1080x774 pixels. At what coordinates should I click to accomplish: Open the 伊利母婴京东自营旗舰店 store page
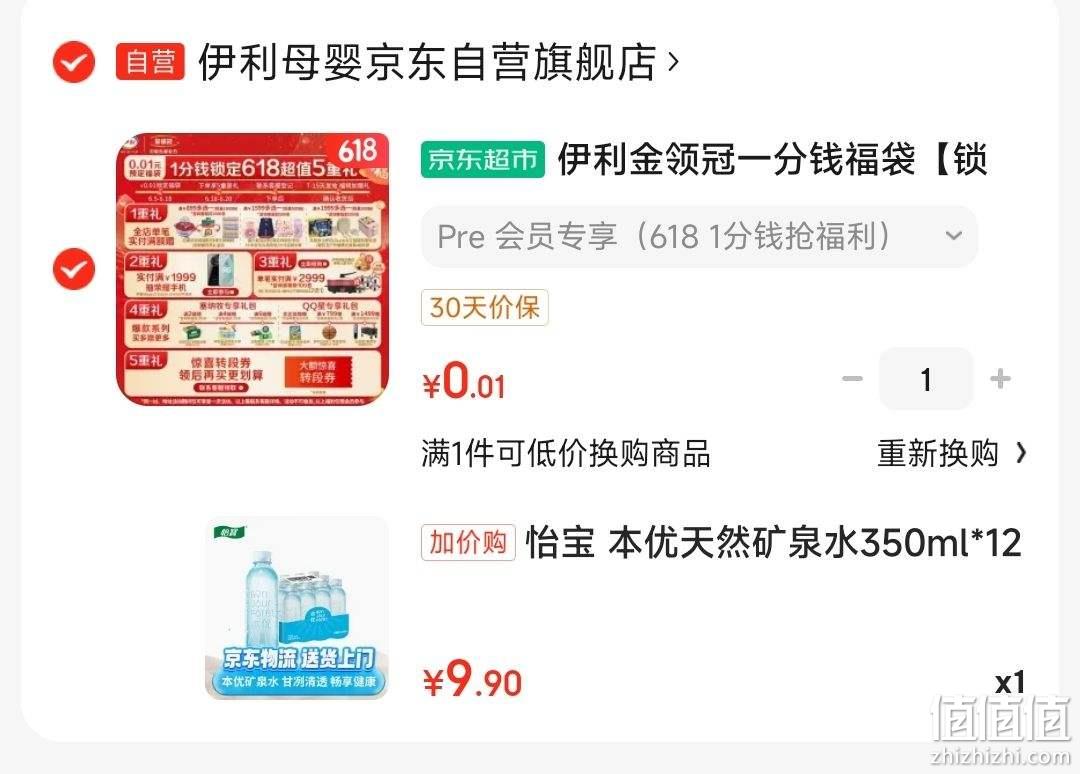tap(427, 62)
